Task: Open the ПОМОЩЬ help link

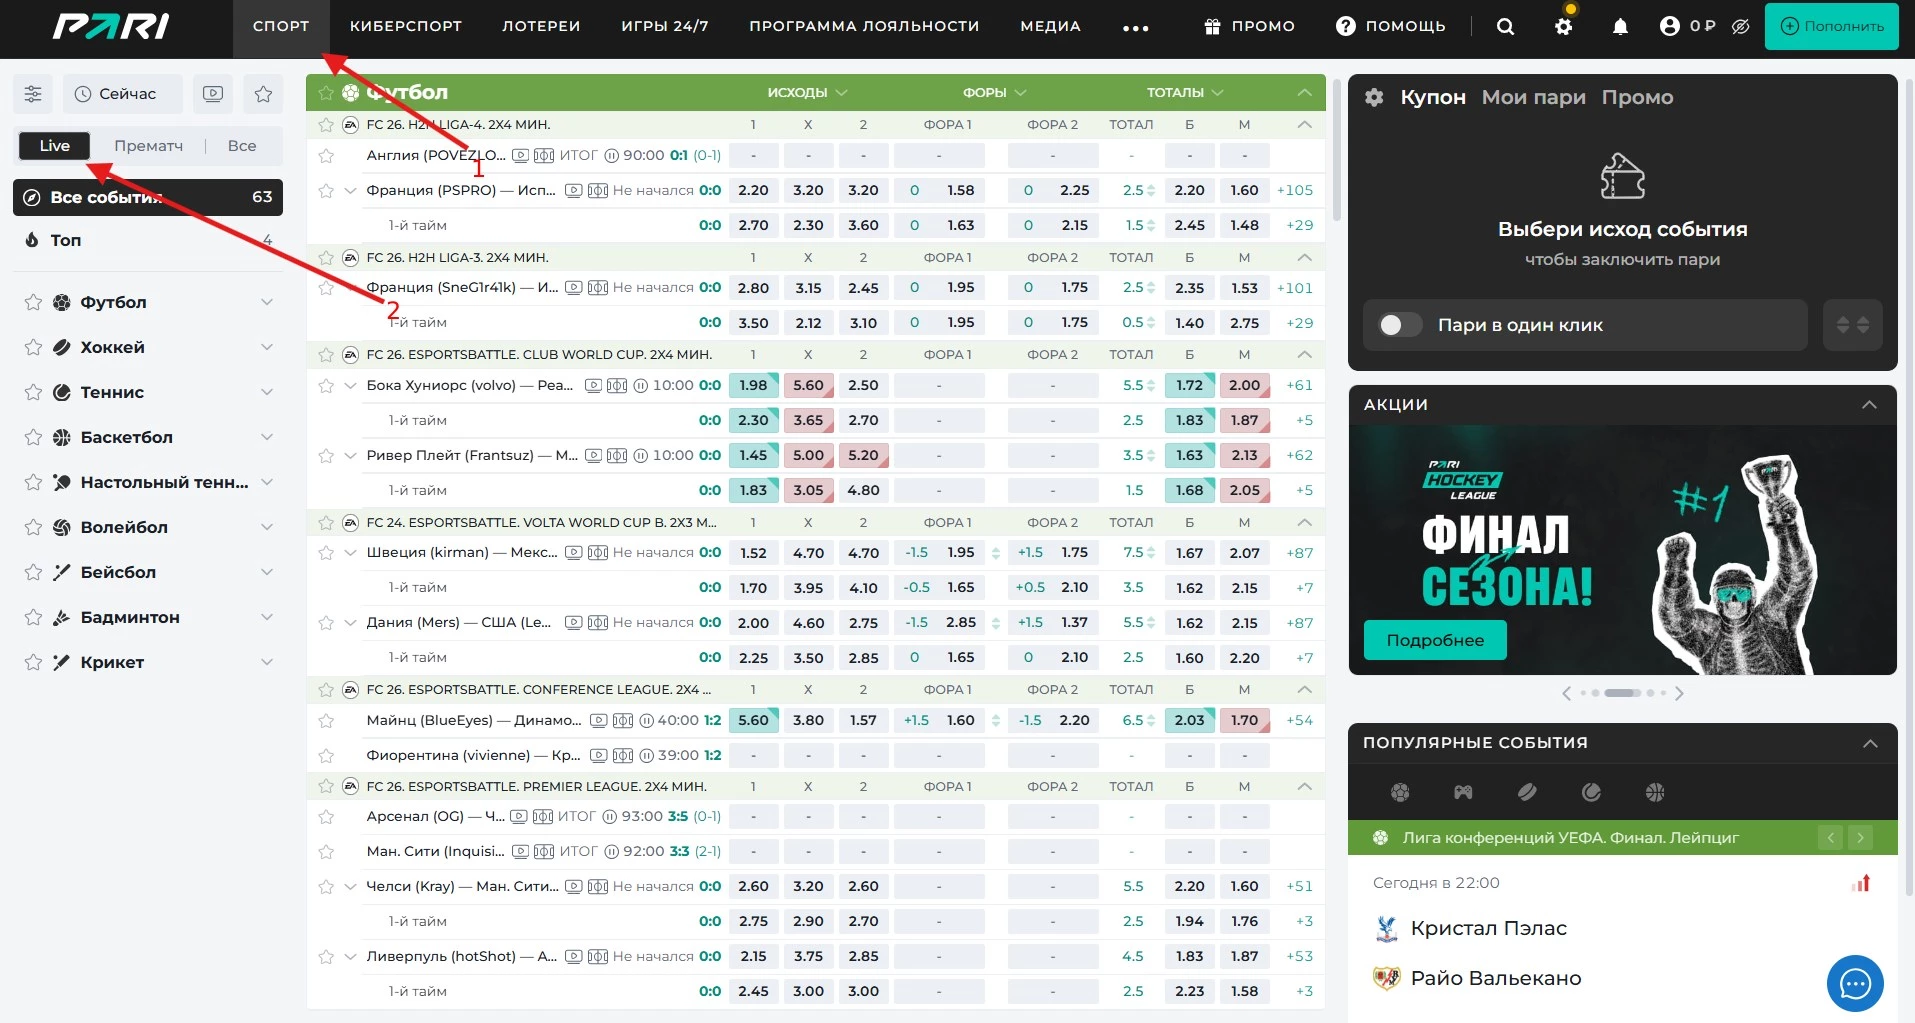Action: (1391, 27)
